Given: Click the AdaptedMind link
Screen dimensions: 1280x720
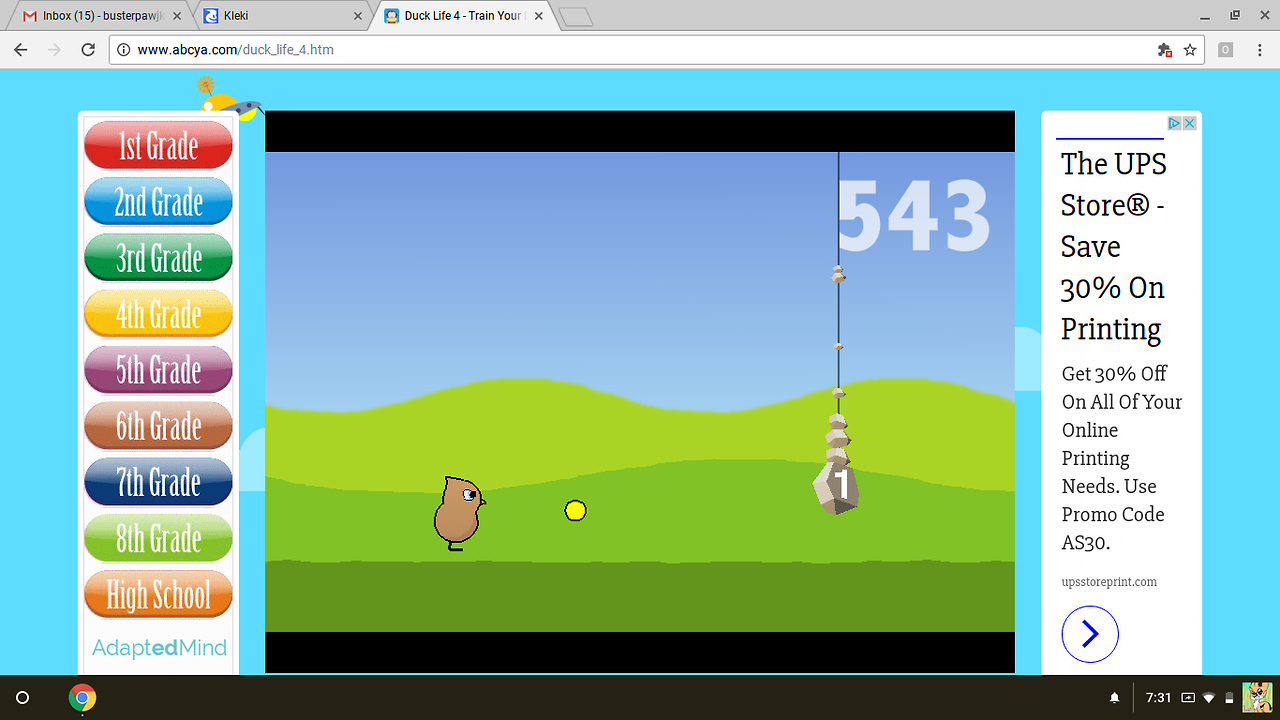Looking at the screenshot, I should 159,648.
